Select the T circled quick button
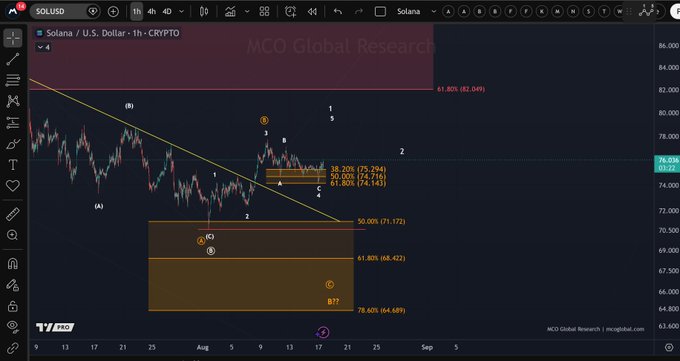 pyautogui.click(x=604, y=12)
